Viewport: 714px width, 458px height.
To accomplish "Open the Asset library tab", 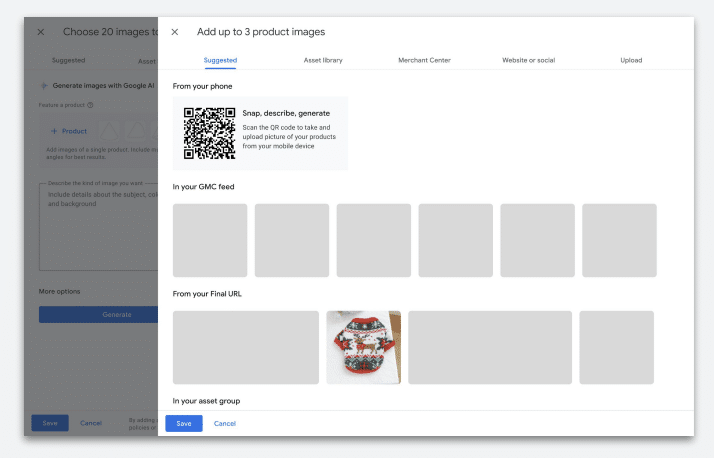I will (323, 60).
